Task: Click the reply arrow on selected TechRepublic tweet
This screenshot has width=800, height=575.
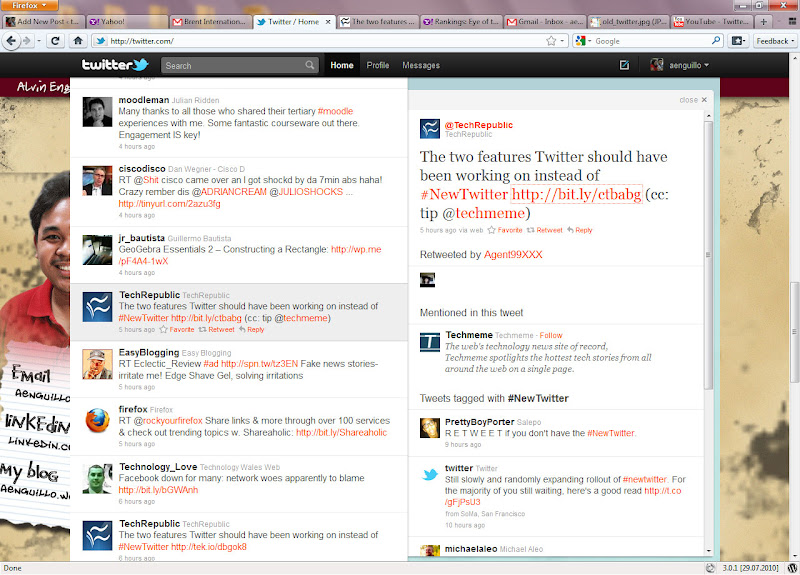Action: [242, 330]
